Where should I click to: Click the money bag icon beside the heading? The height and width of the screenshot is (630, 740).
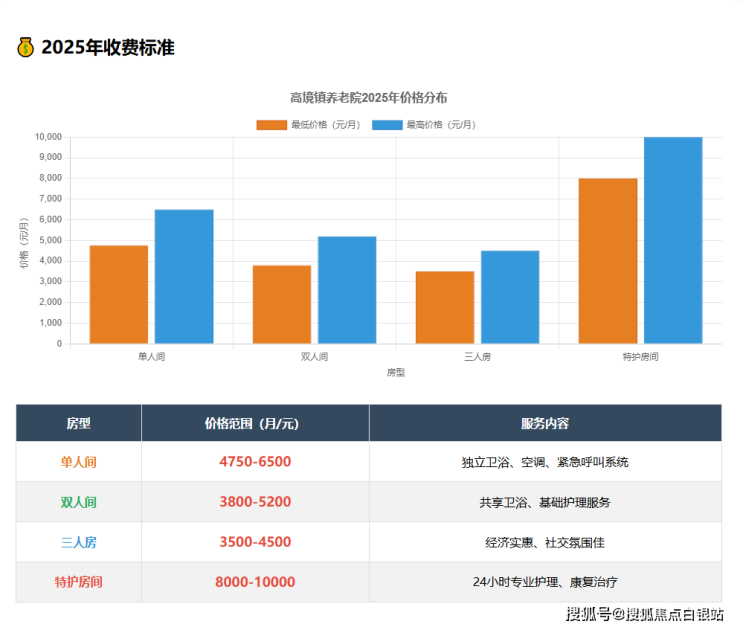[x=26, y=47]
